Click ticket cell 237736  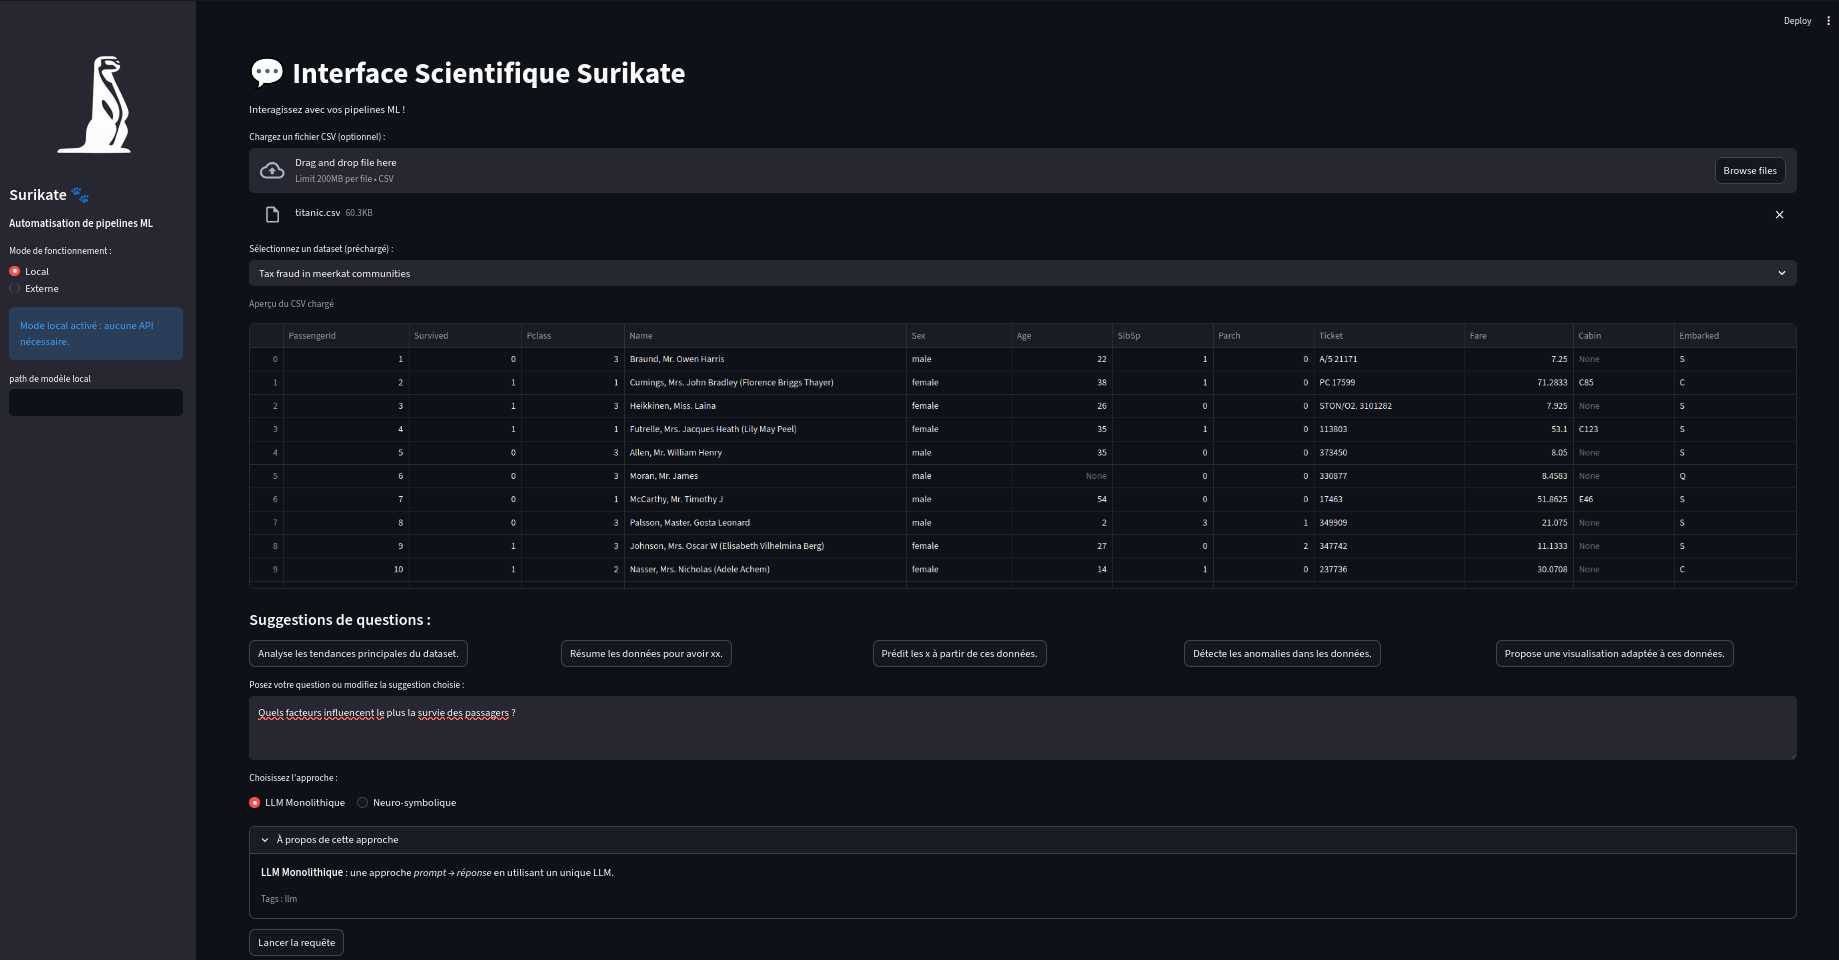pos(1389,569)
